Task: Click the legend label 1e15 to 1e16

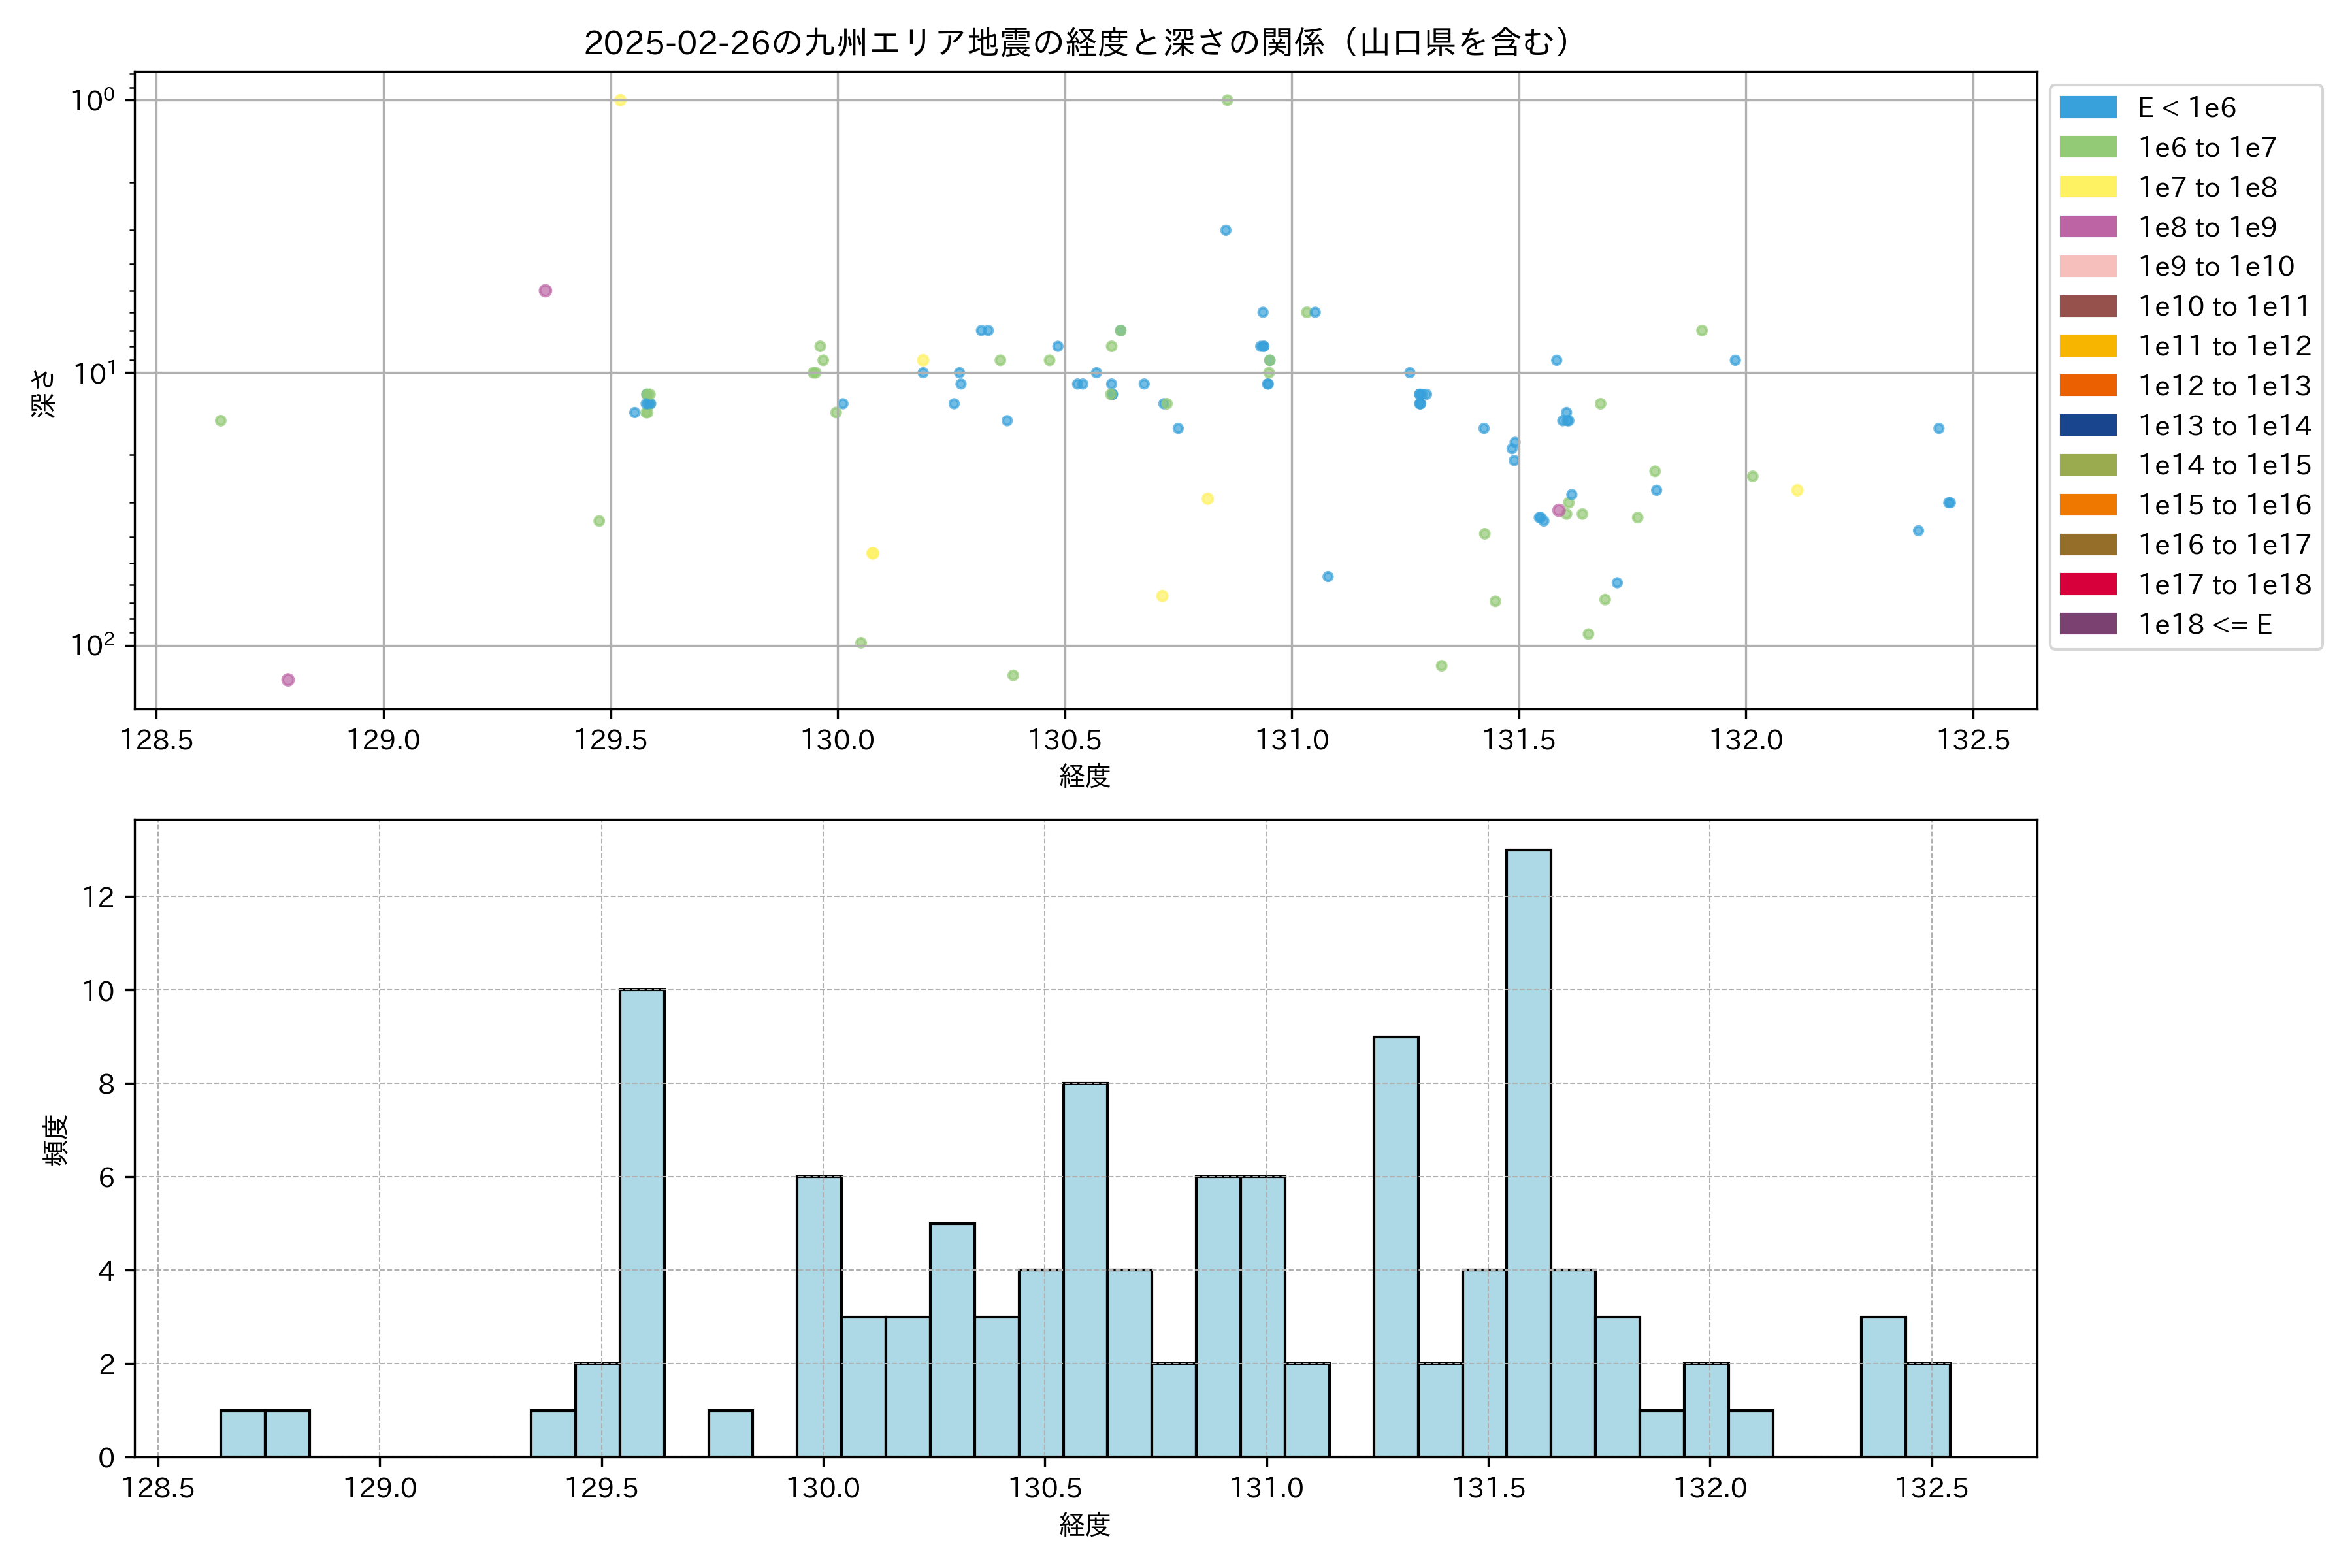Action: pos(2224,505)
